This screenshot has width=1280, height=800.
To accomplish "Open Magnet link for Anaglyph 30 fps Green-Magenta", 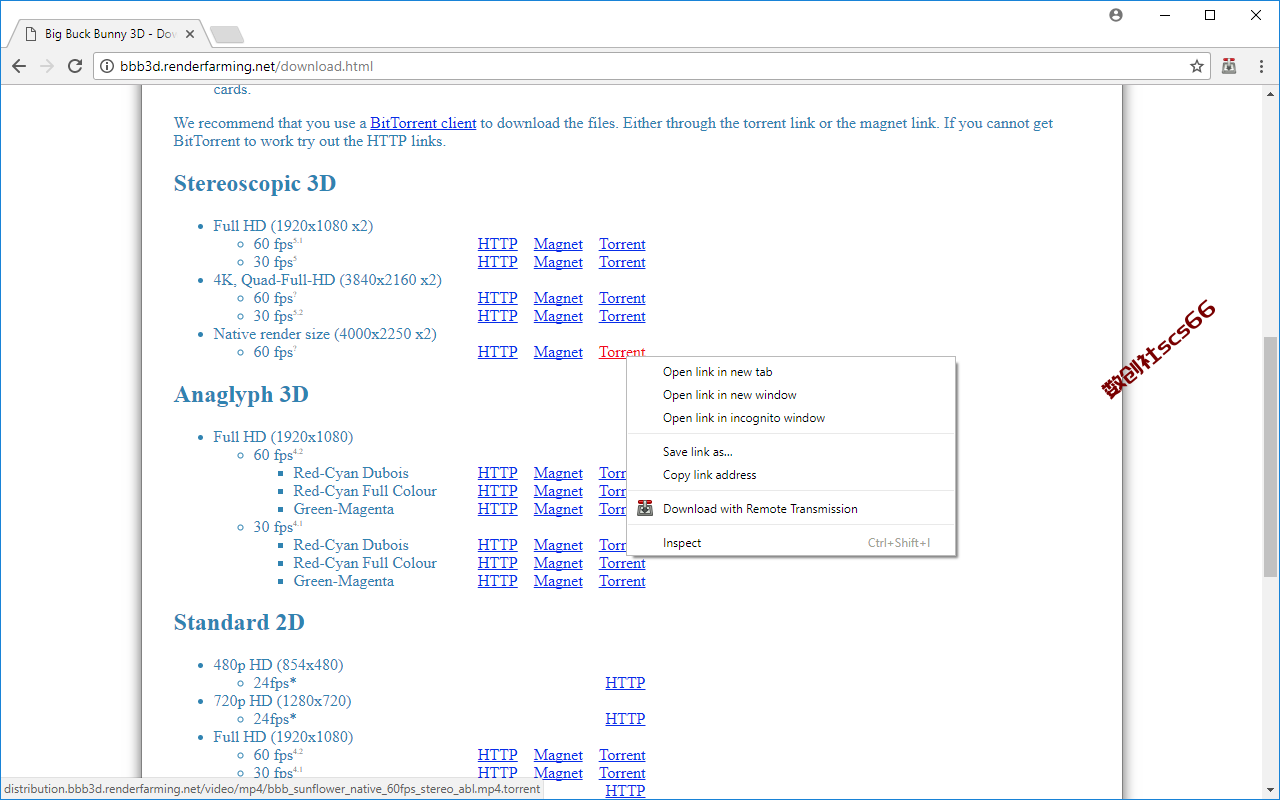I will (x=558, y=581).
